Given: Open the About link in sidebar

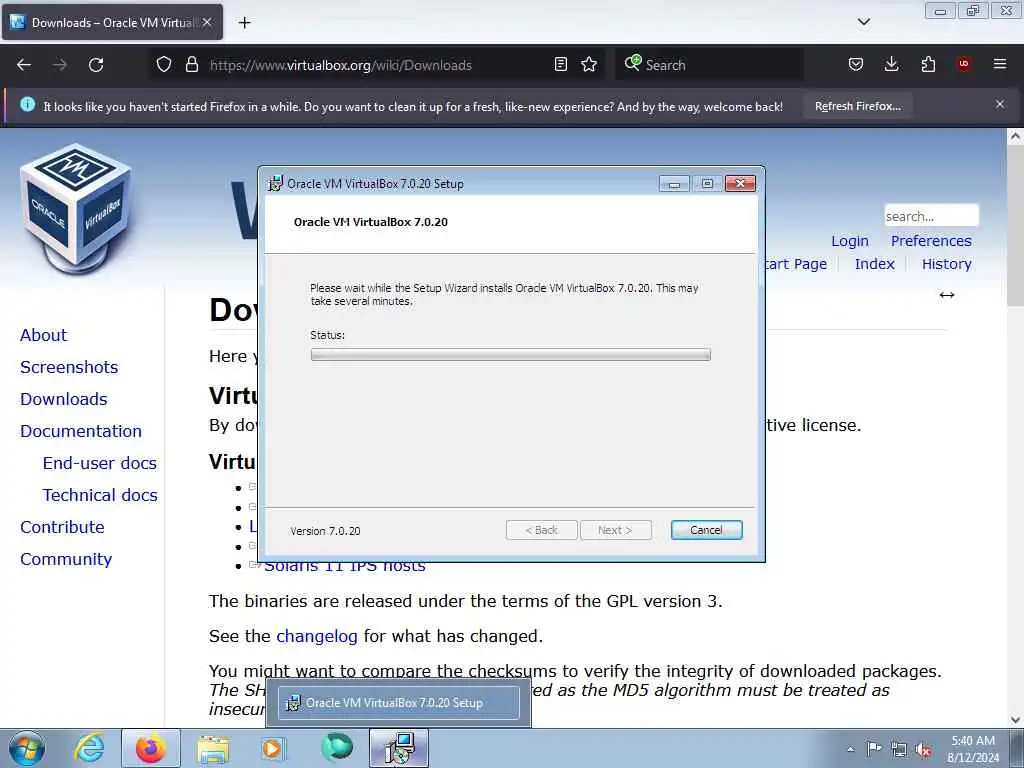Looking at the screenshot, I should tap(43, 335).
